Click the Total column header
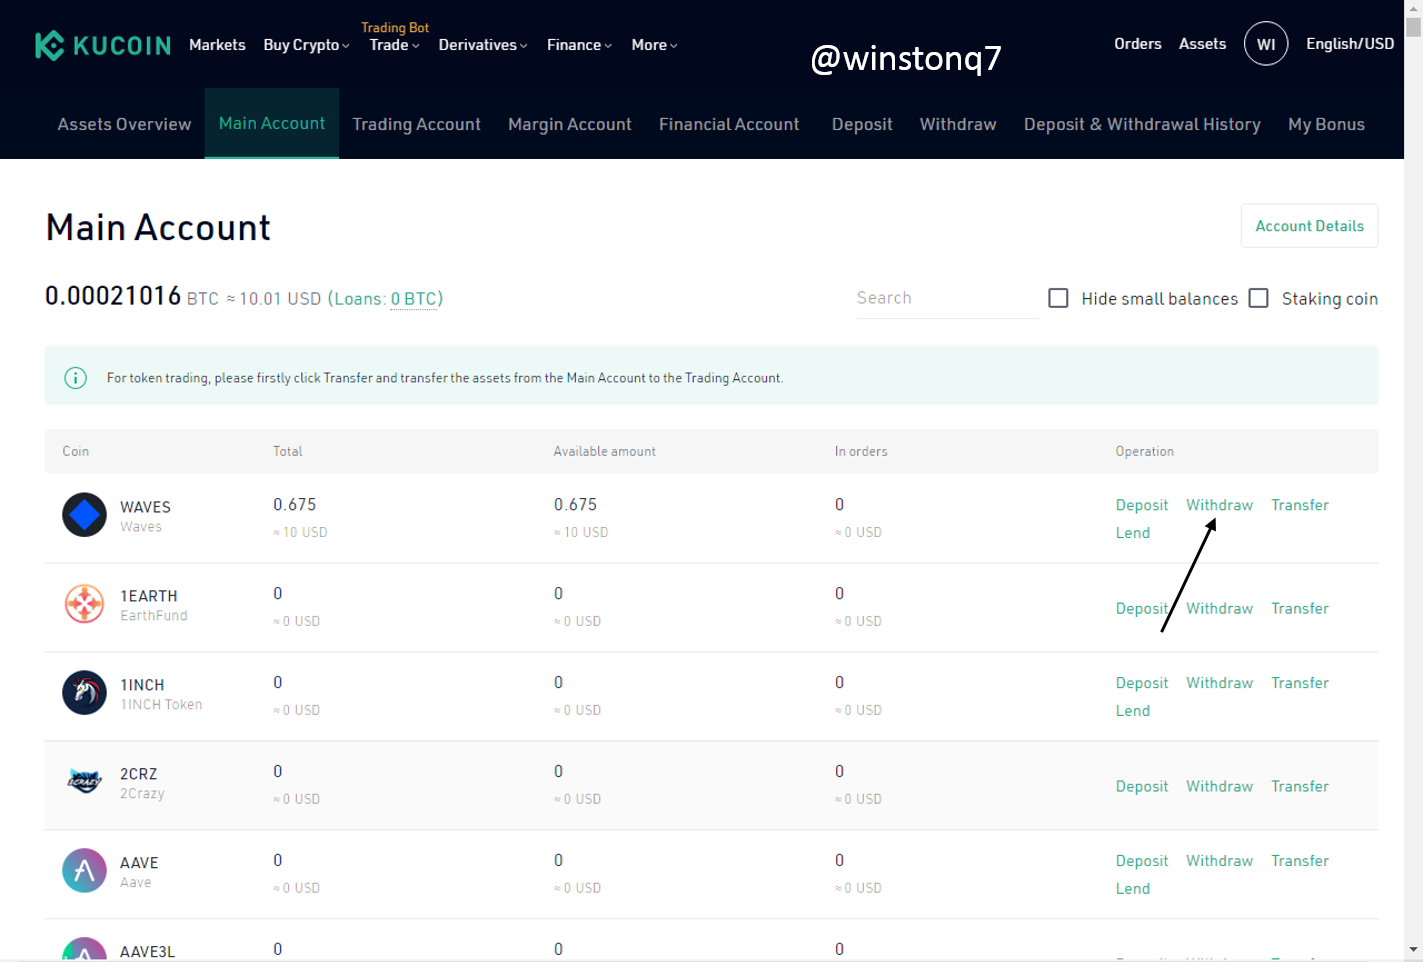The width and height of the screenshot is (1423, 962). point(288,452)
